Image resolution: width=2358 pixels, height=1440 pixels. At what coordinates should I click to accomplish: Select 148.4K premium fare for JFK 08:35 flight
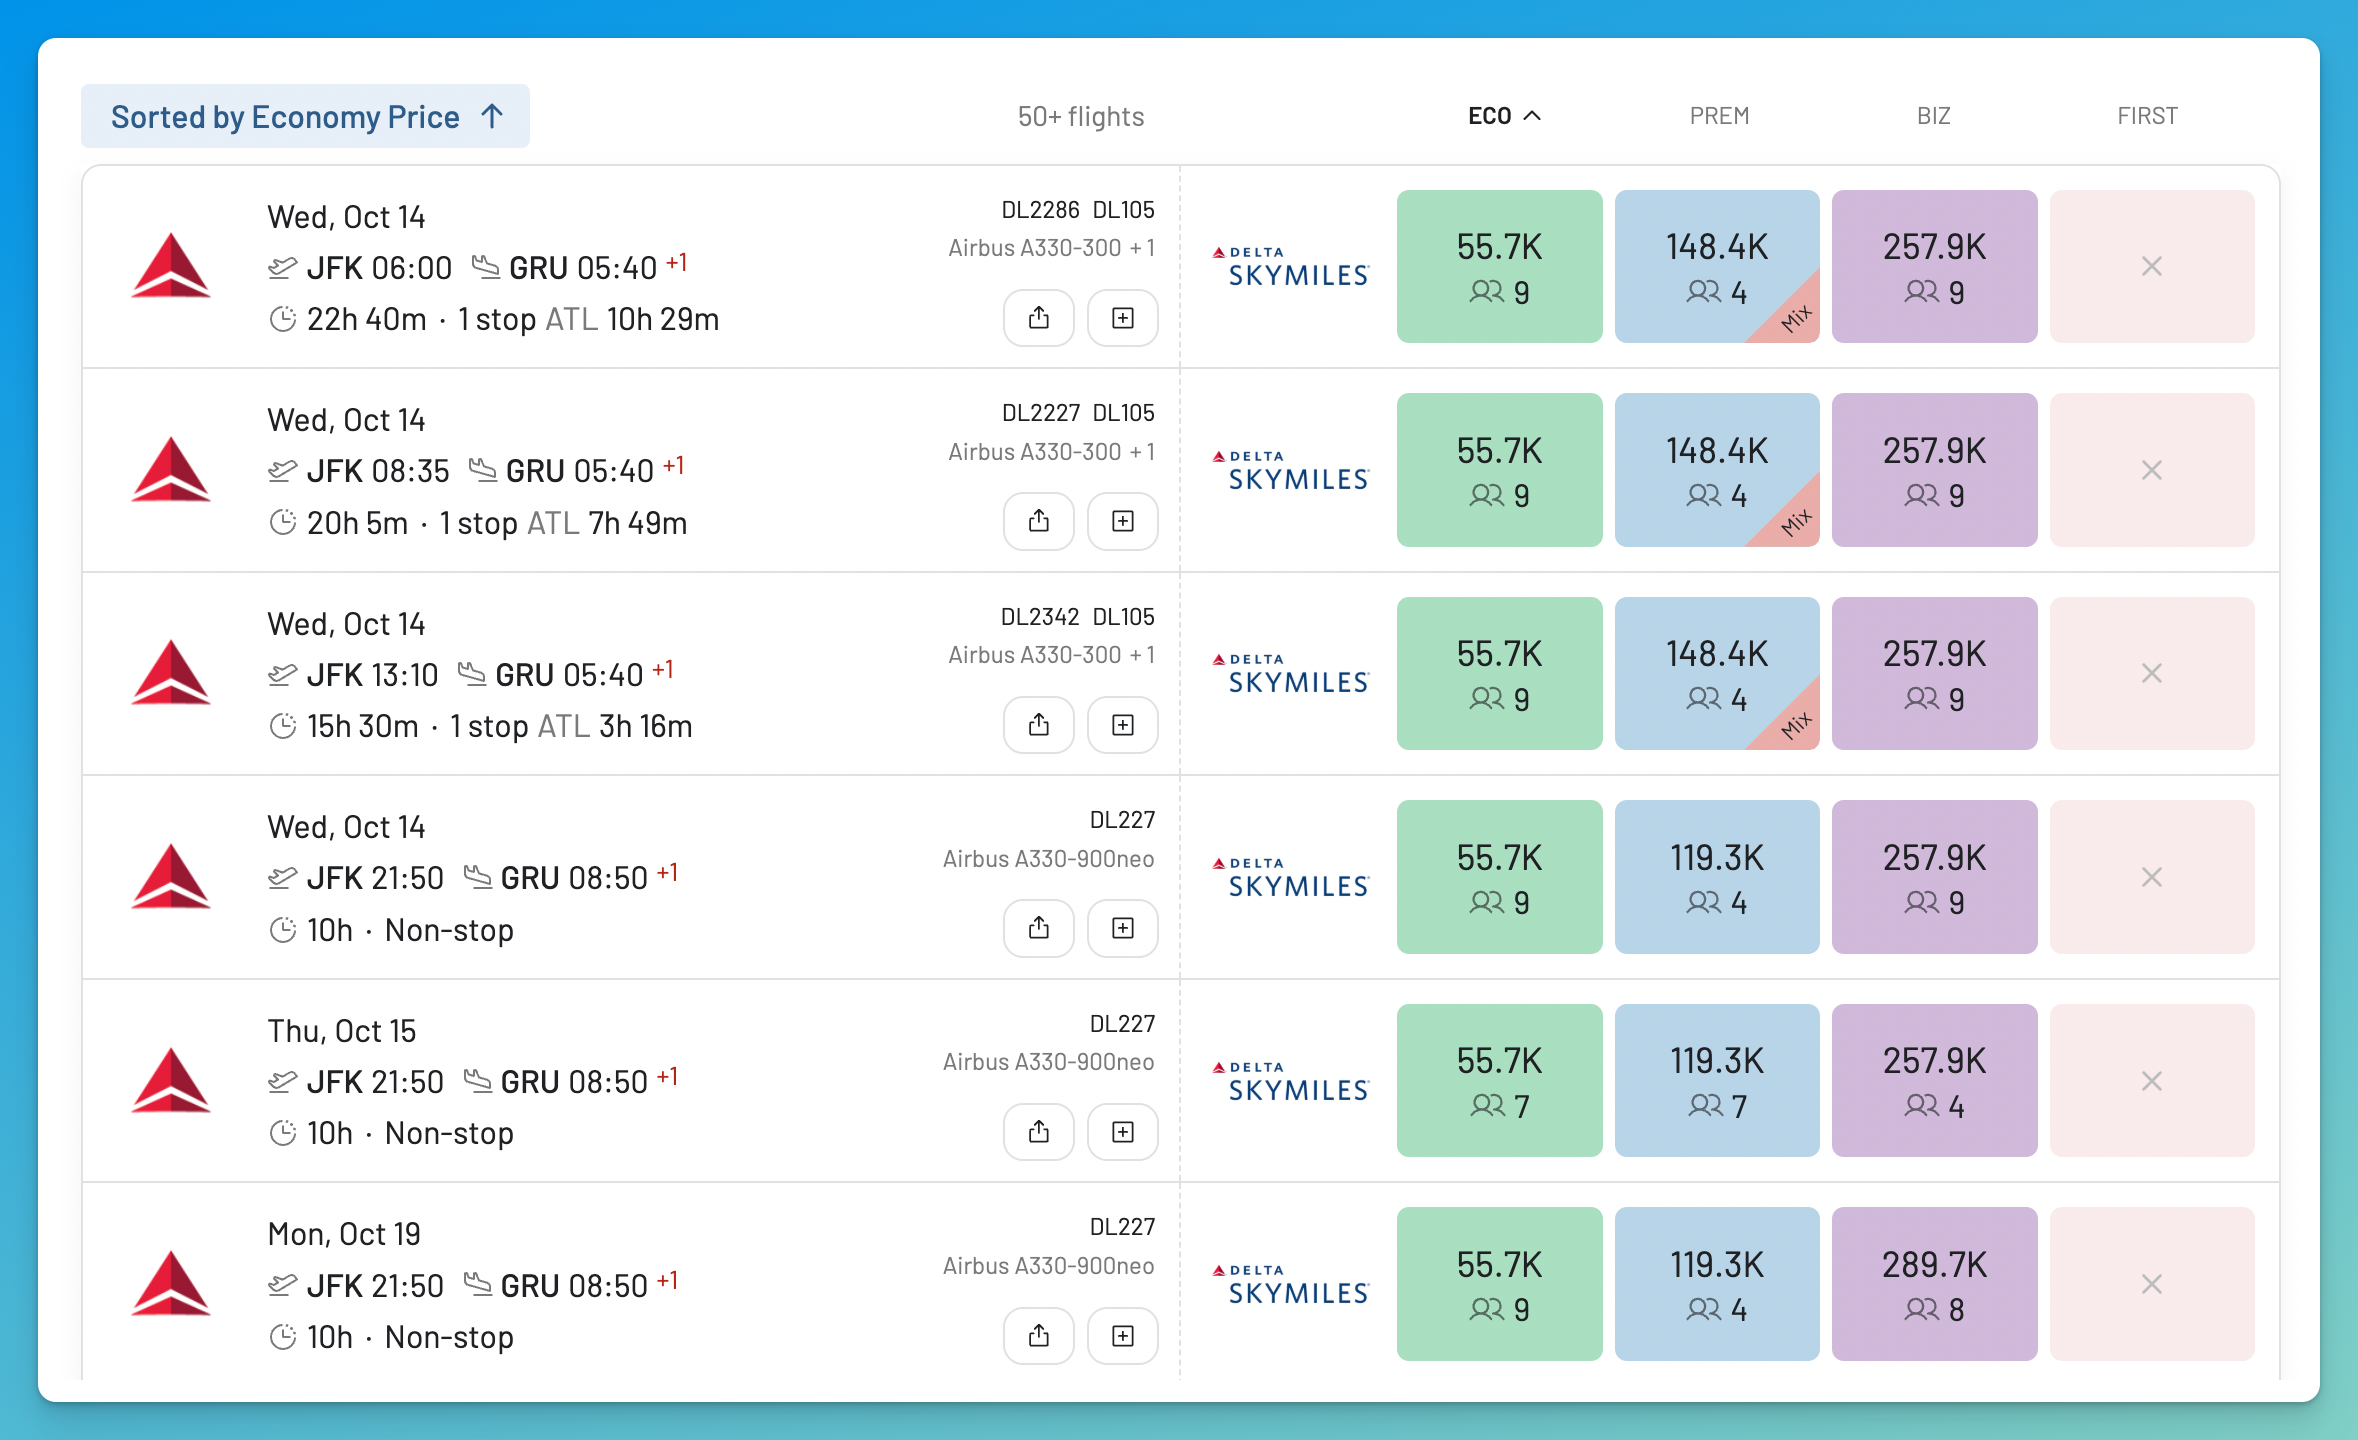point(1717,470)
